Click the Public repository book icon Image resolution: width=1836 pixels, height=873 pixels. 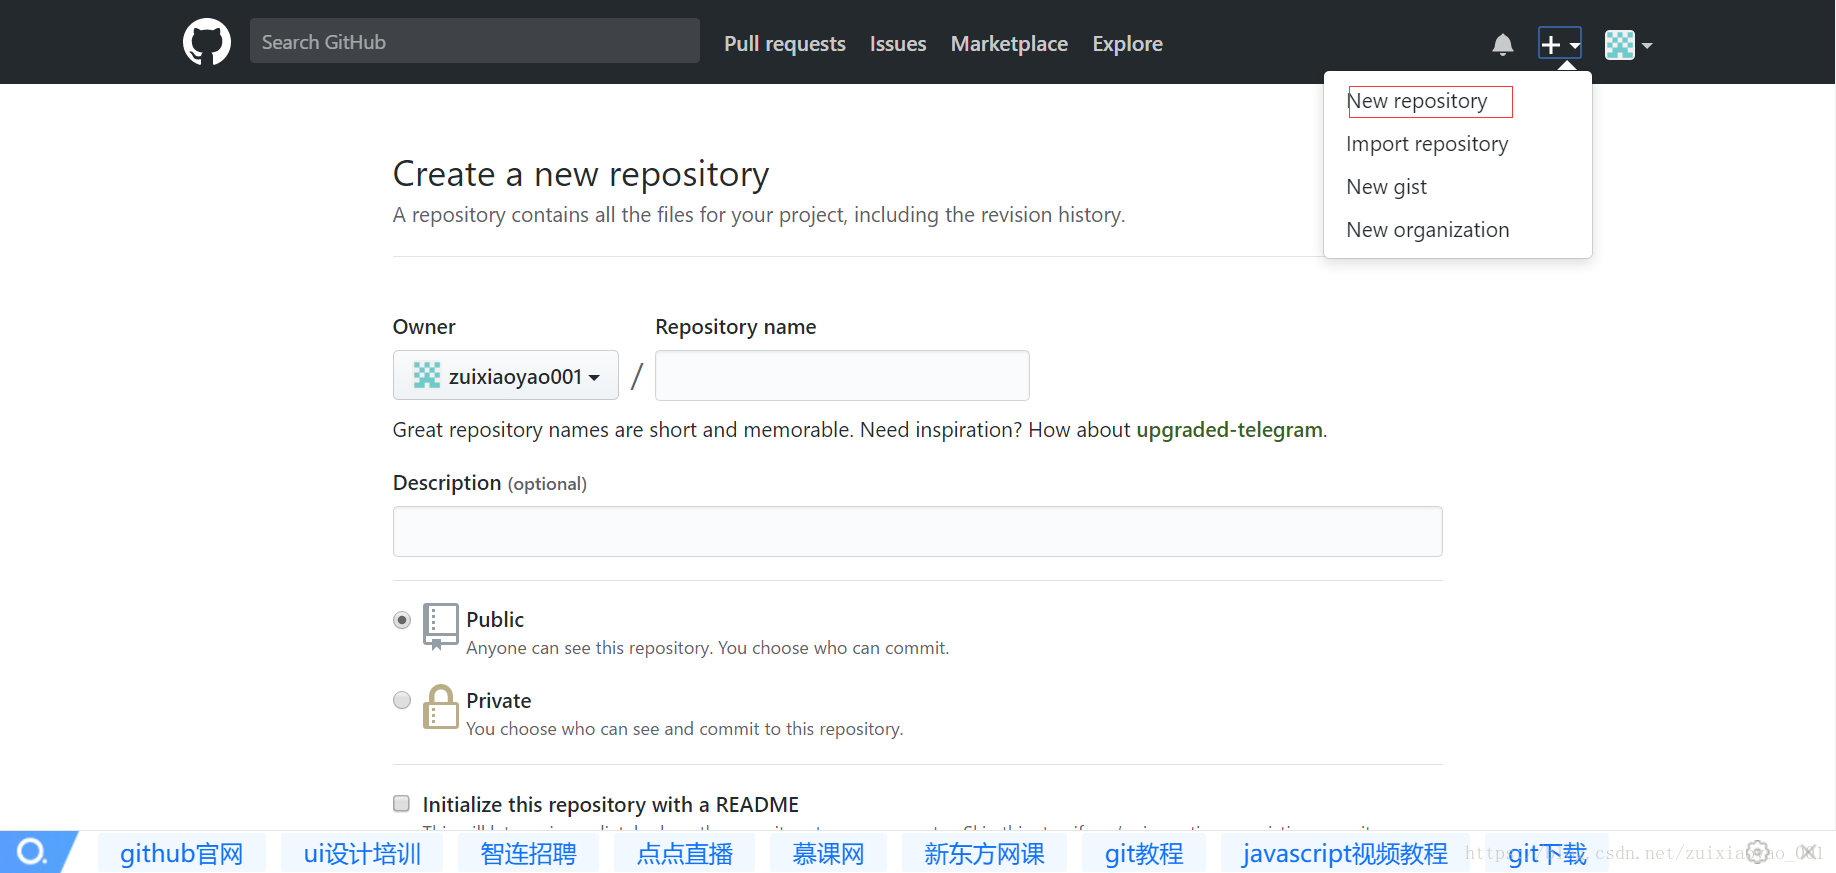pyautogui.click(x=440, y=626)
